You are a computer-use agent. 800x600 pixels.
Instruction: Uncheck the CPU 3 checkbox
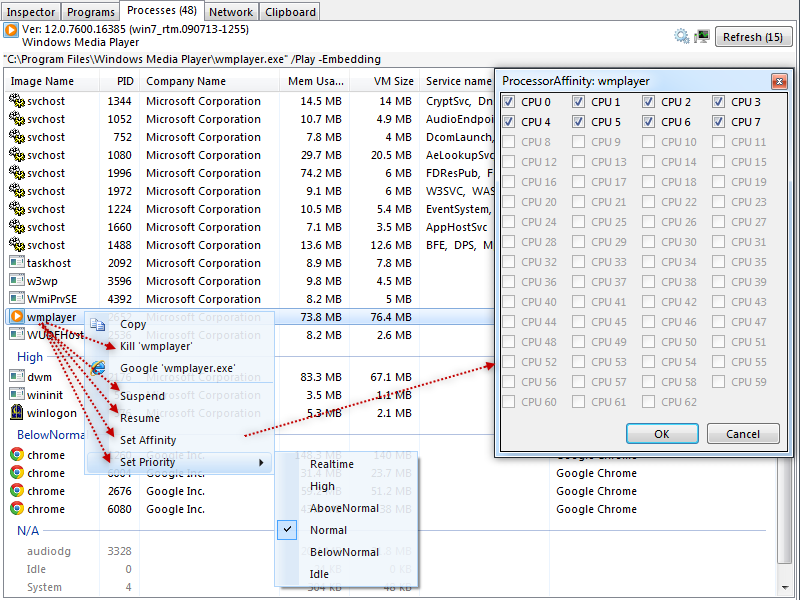coord(718,102)
